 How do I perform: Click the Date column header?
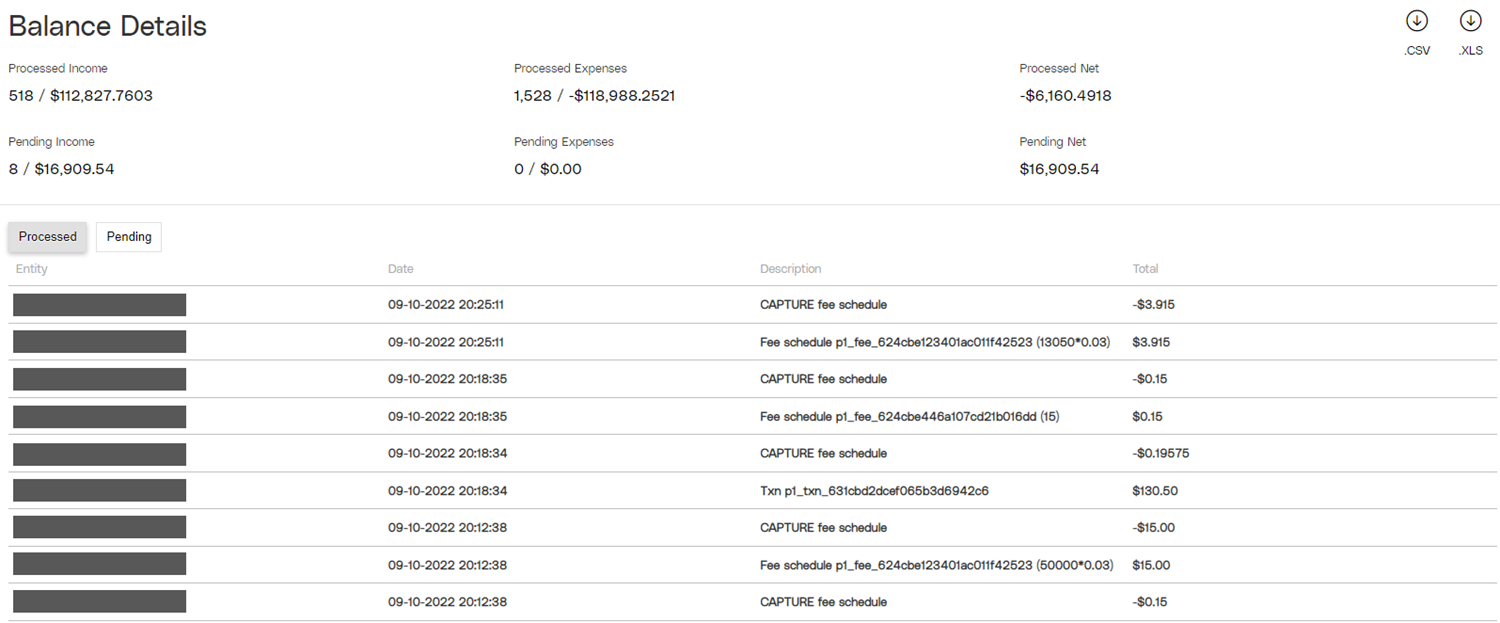click(x=401, y=269)
